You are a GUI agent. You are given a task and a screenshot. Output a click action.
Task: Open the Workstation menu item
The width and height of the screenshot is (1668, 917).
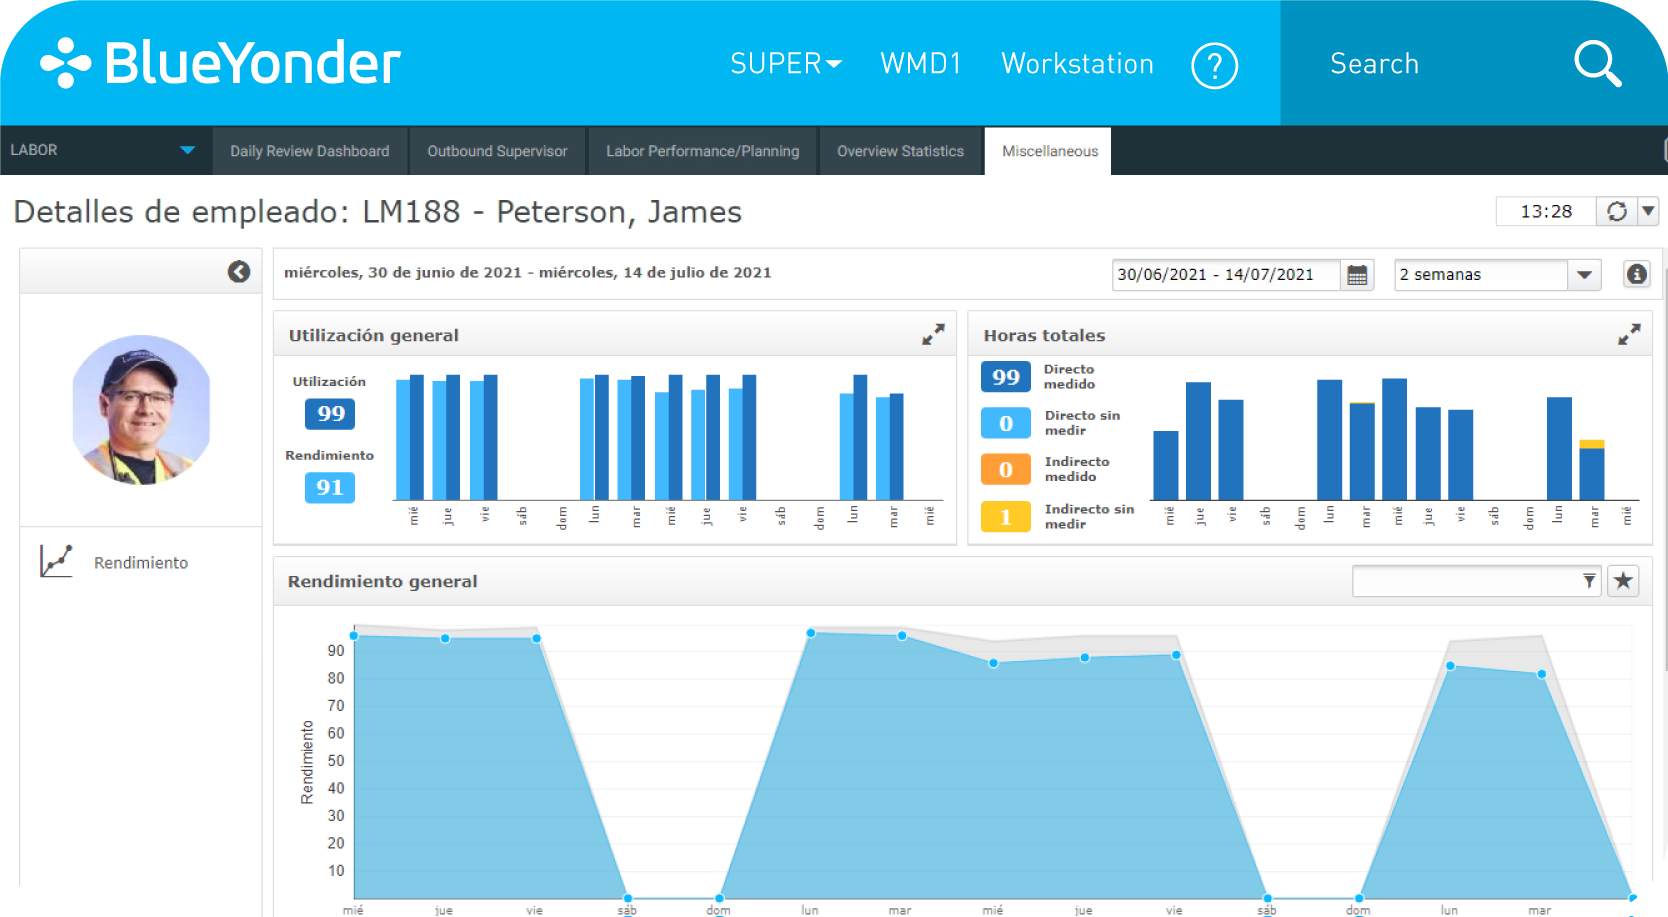point(1077,63)
